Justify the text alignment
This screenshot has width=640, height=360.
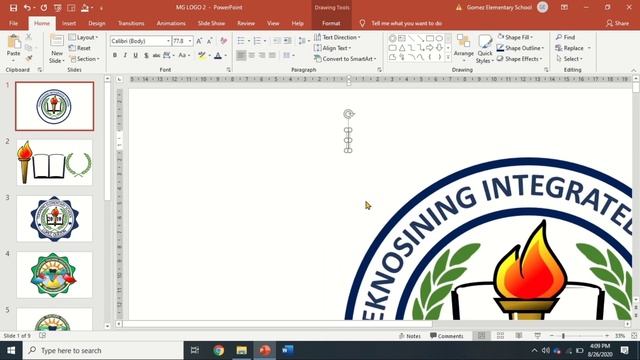(272, 55)
